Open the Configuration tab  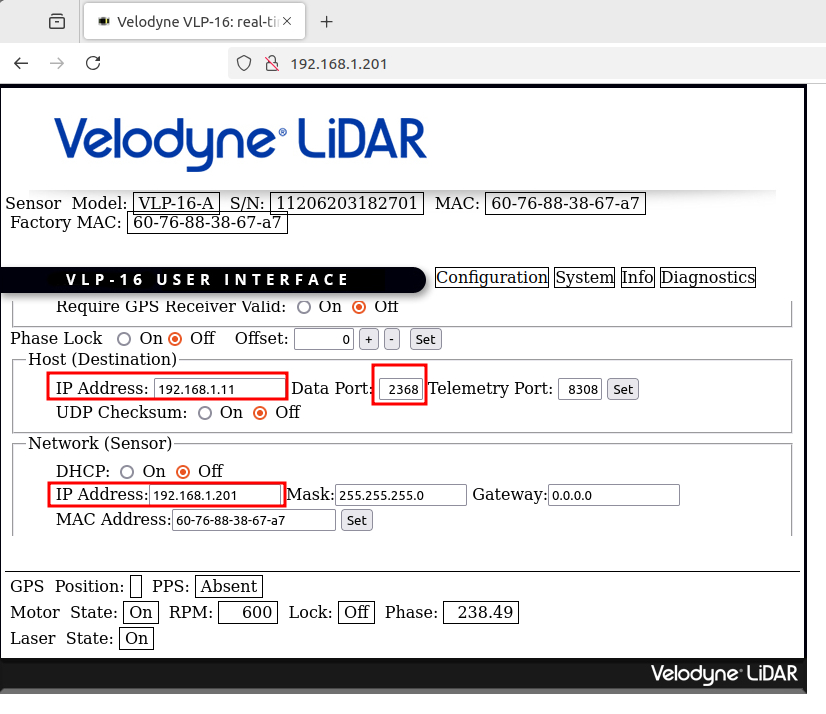[492, 278]
